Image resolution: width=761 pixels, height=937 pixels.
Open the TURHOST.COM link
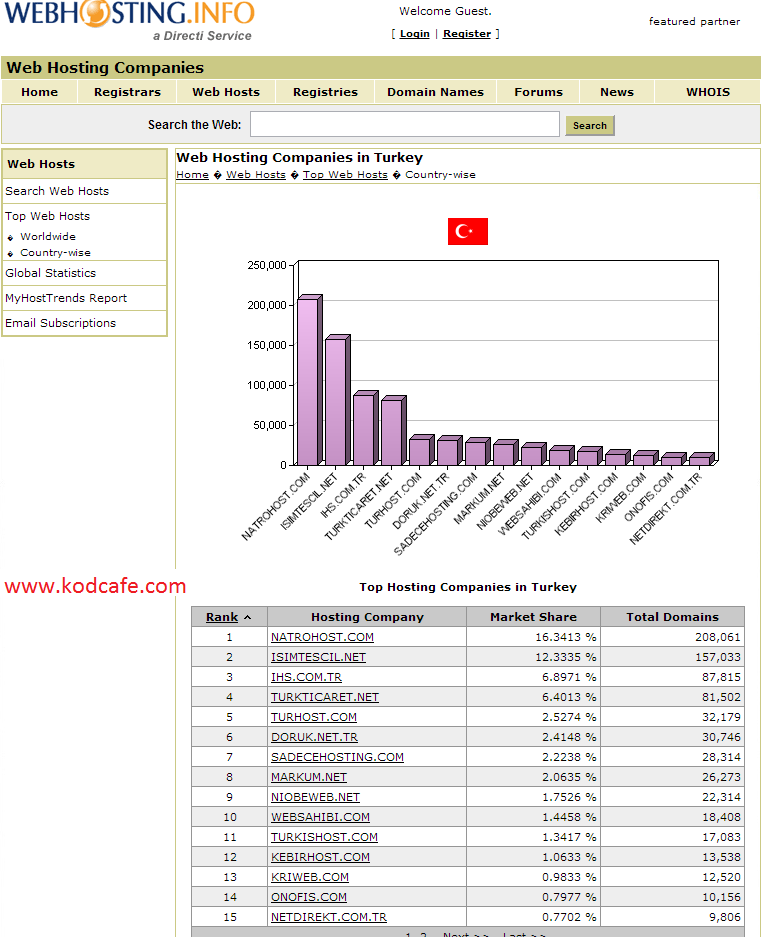(x=314, y=717)
